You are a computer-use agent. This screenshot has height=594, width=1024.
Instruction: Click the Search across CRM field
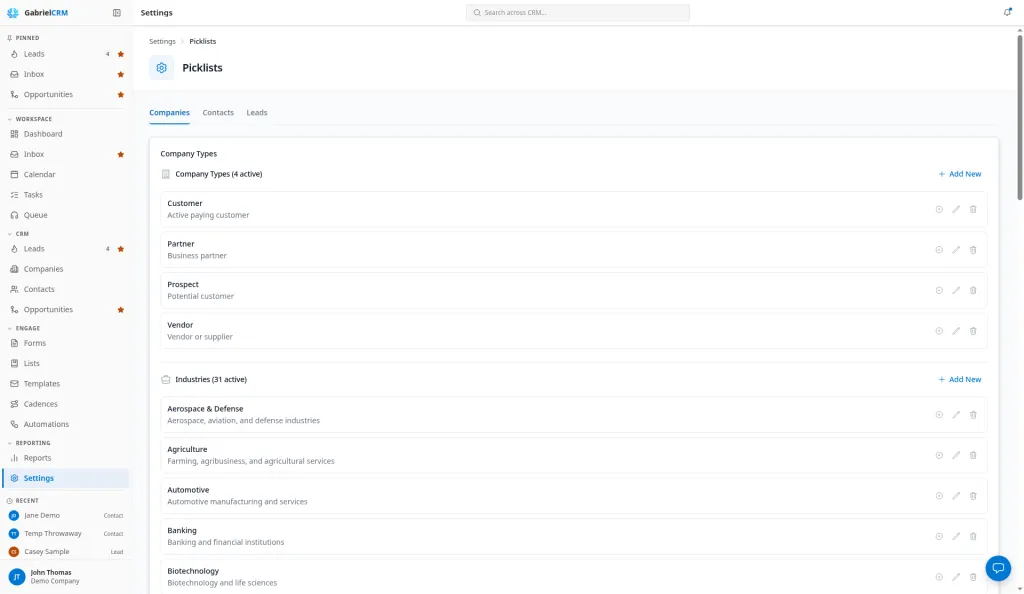pos(578,12)
